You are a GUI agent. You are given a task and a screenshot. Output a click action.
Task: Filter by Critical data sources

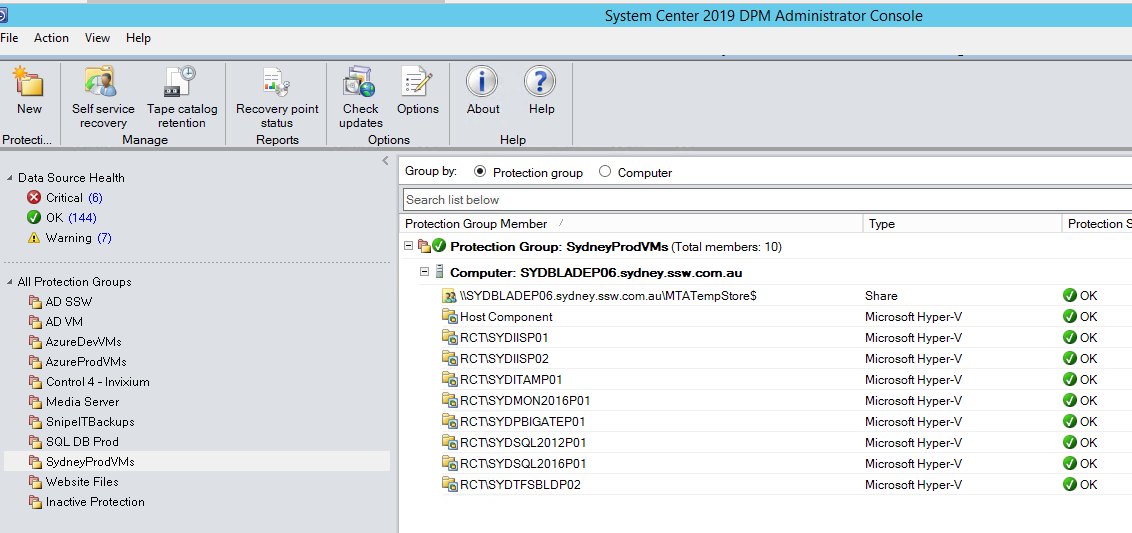coord(64,198)
